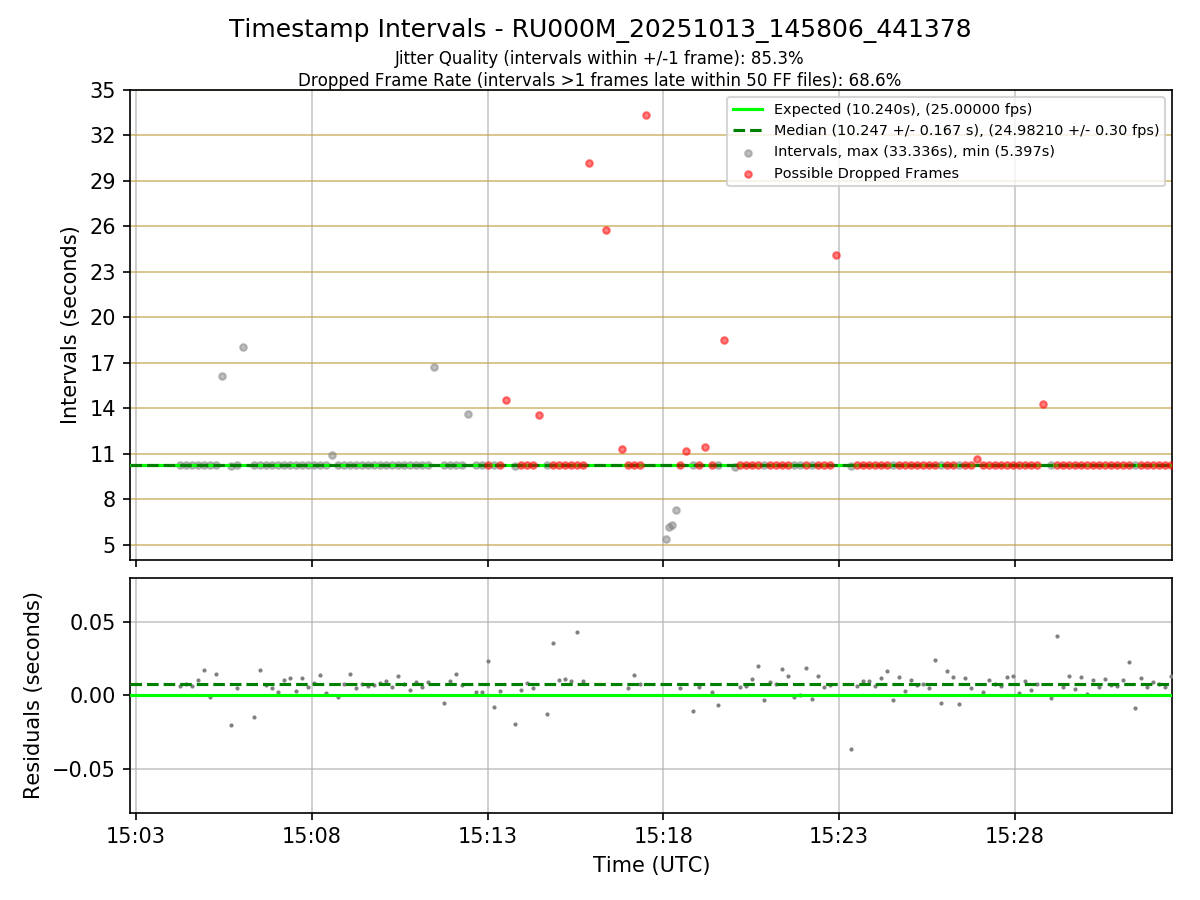Click the plot title 'Timestamp Intervals - RU000M_20251013_145806_441378'
This screenshot has height=900, width=1200.
(600, 29)
